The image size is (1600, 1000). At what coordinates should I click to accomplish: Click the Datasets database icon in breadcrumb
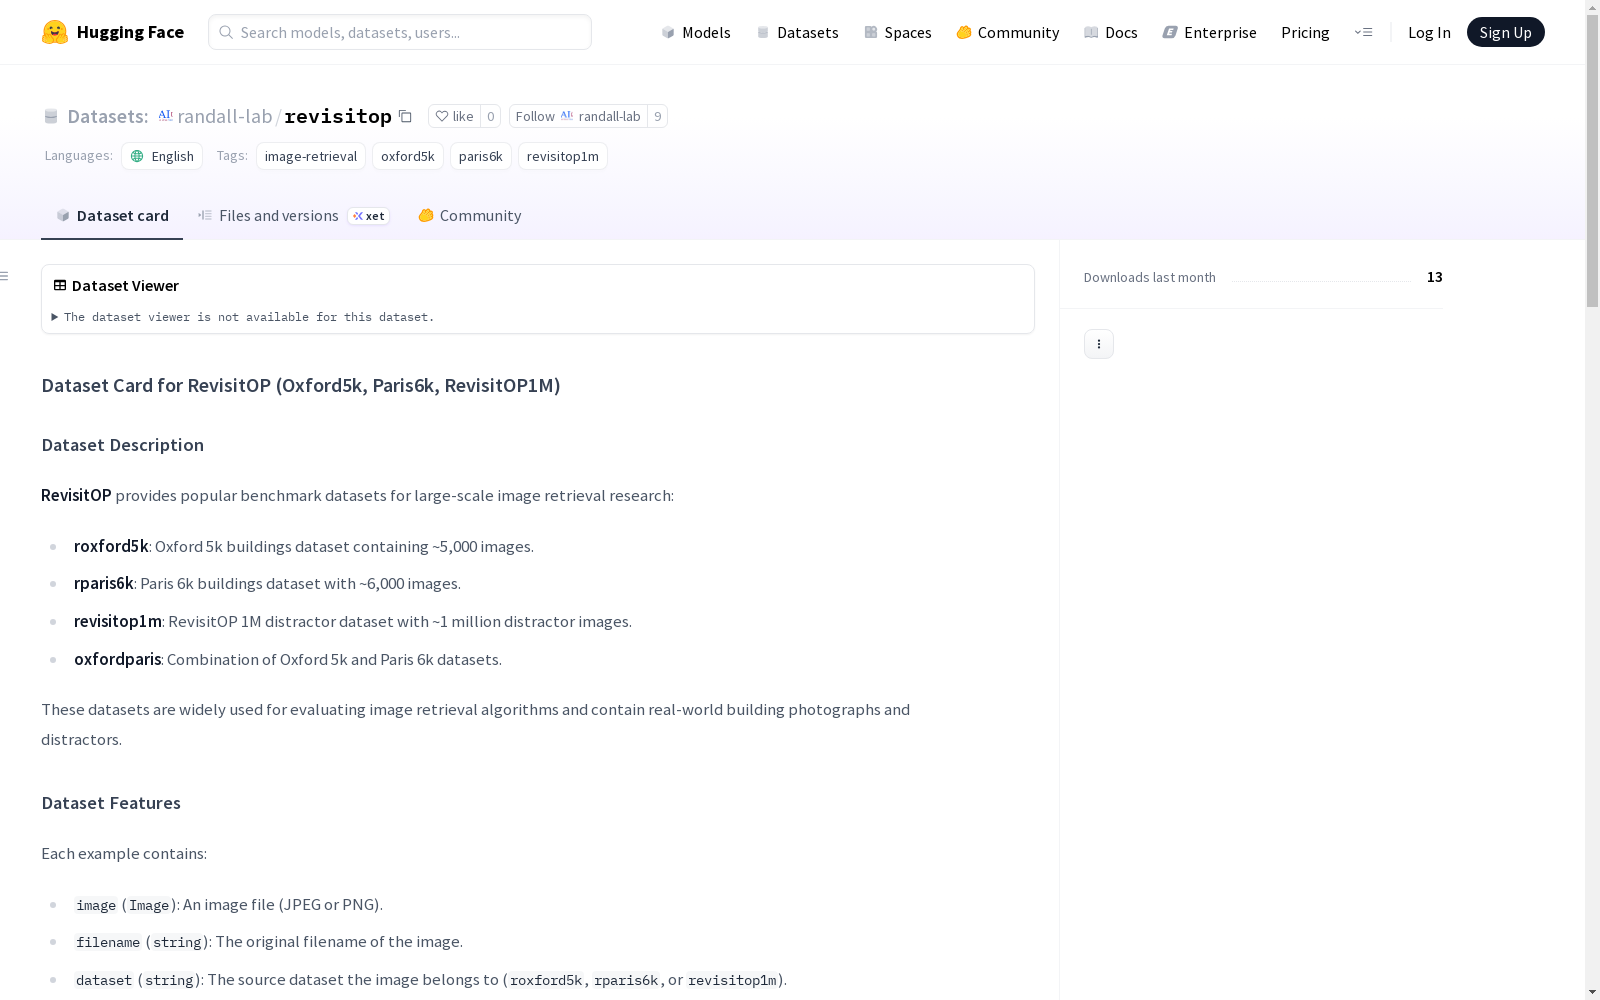[x=51, y=116]
